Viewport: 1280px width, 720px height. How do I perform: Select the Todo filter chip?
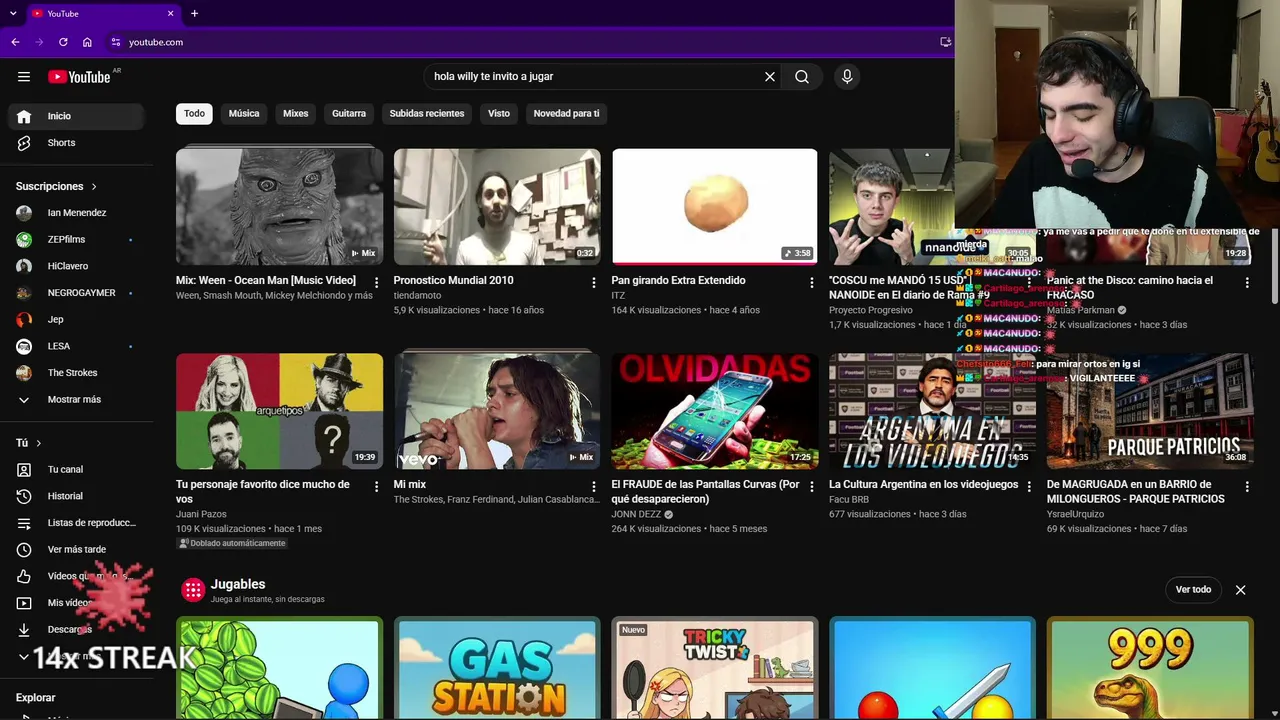point(194,114)
